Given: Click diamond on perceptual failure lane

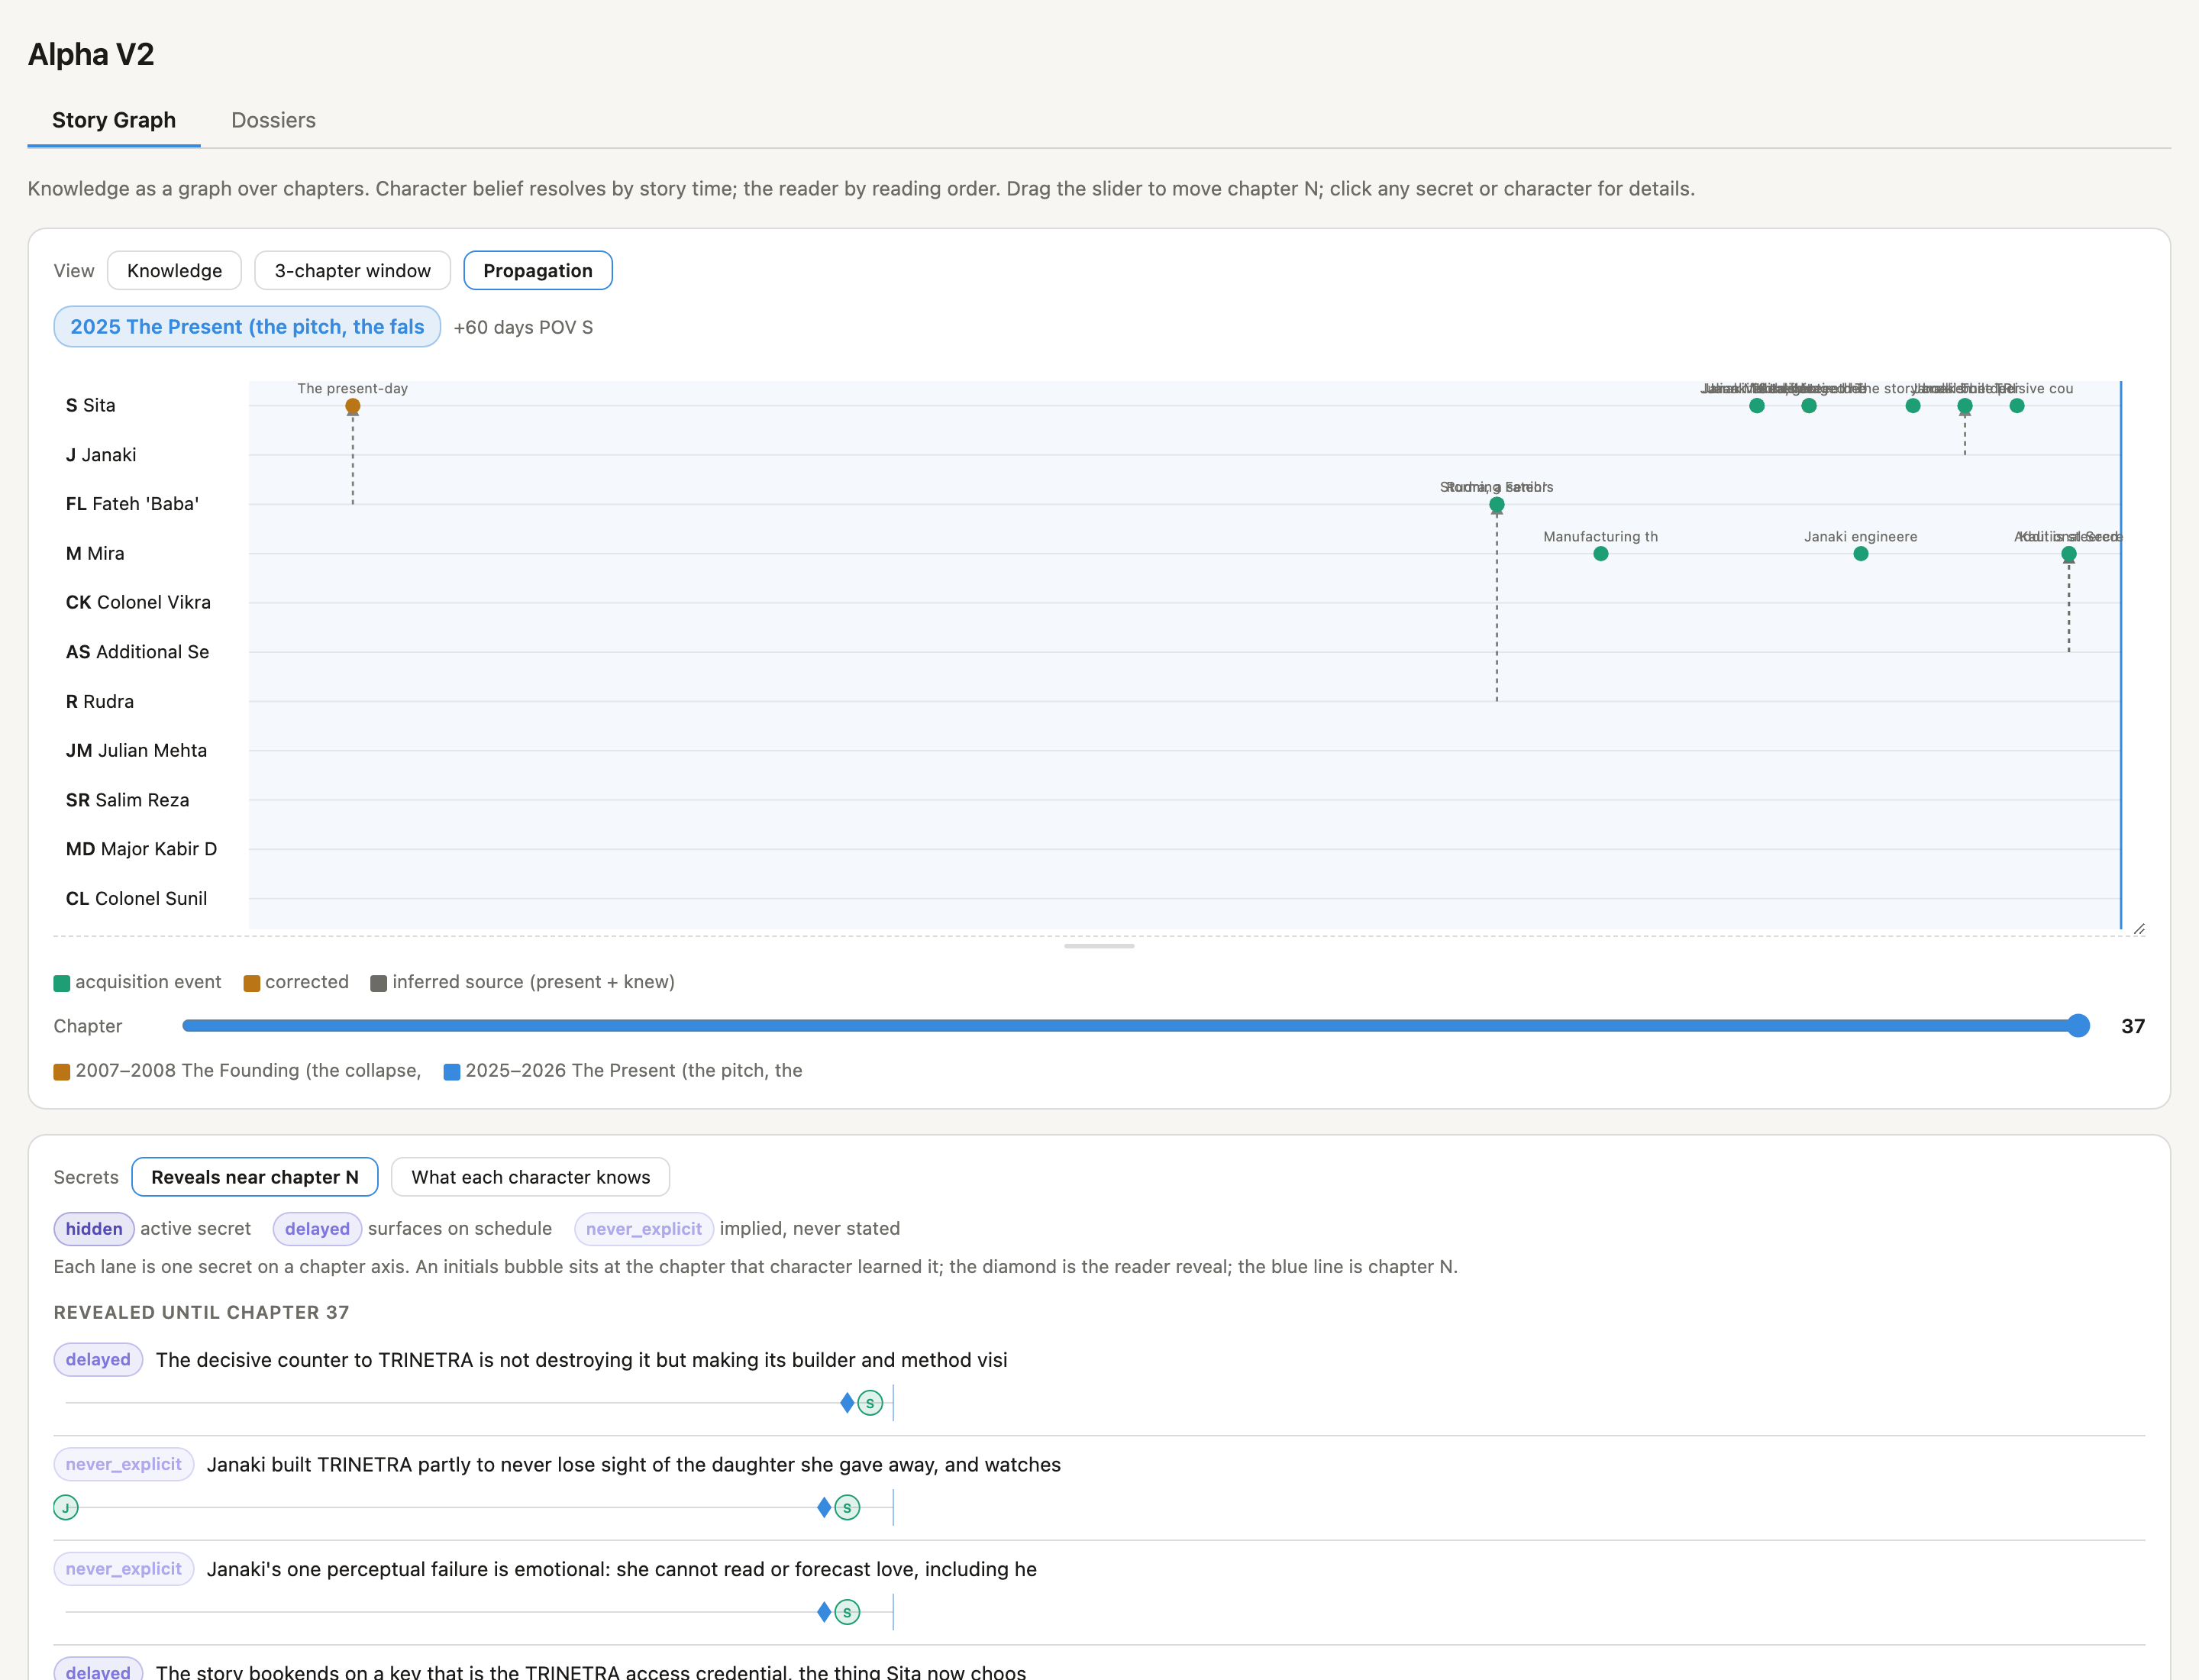Looking at the screenshot, I should tap(824, 1612).
